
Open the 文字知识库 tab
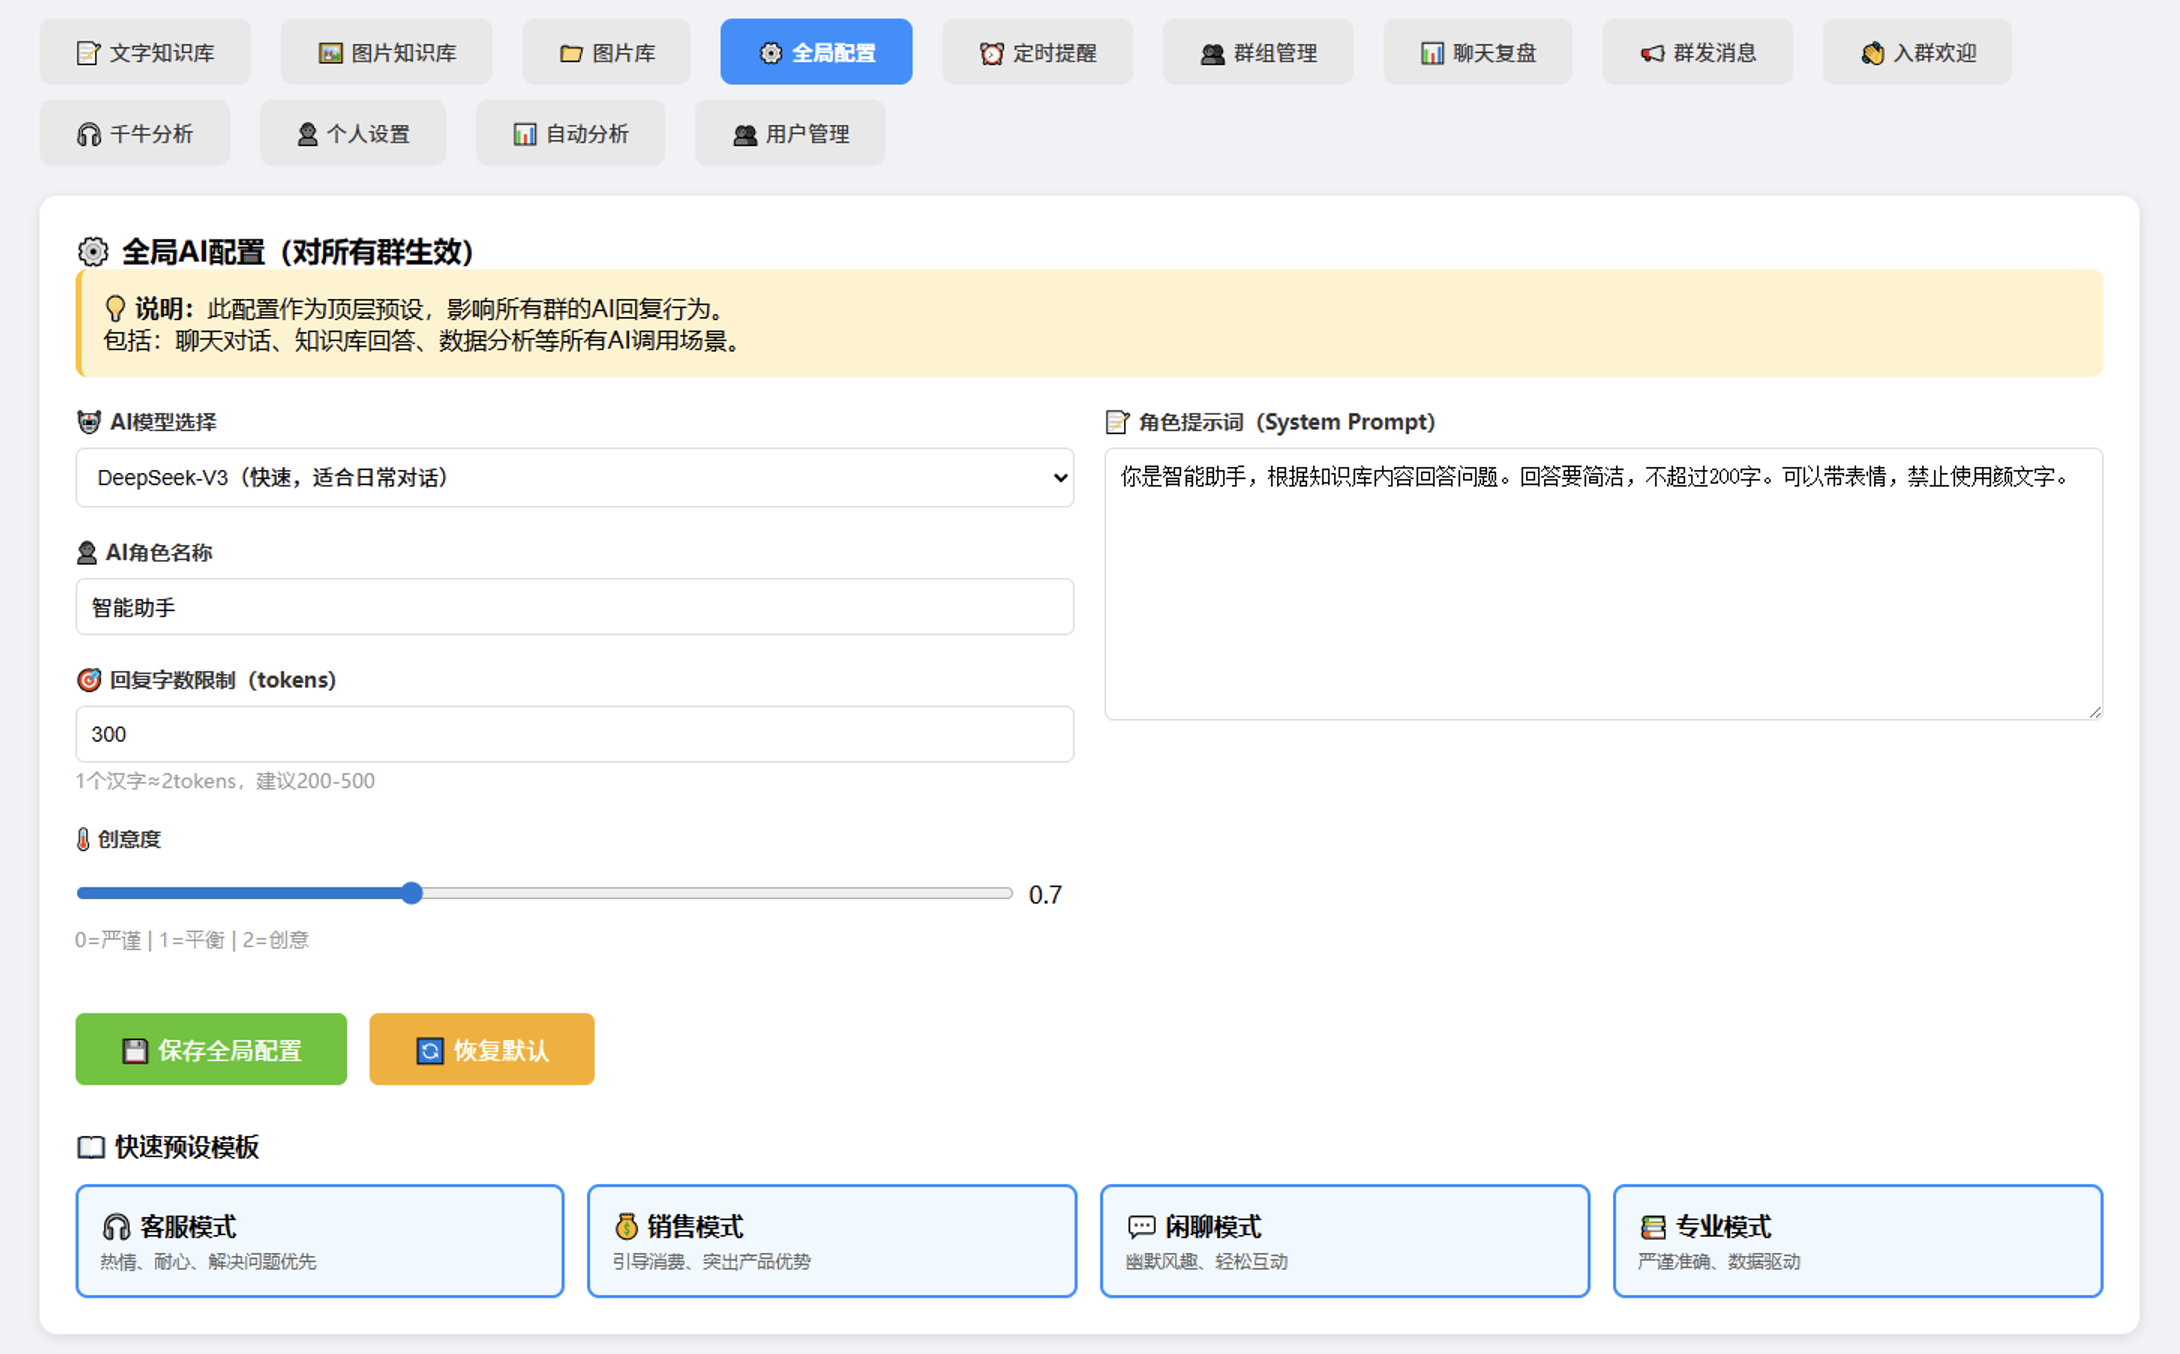click(x=145, y=52)
